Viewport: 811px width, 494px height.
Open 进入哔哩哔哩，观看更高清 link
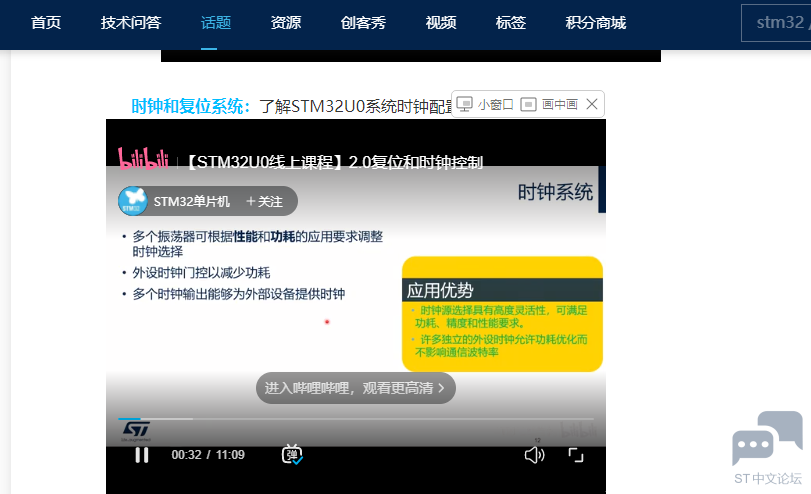click(355, 388)
